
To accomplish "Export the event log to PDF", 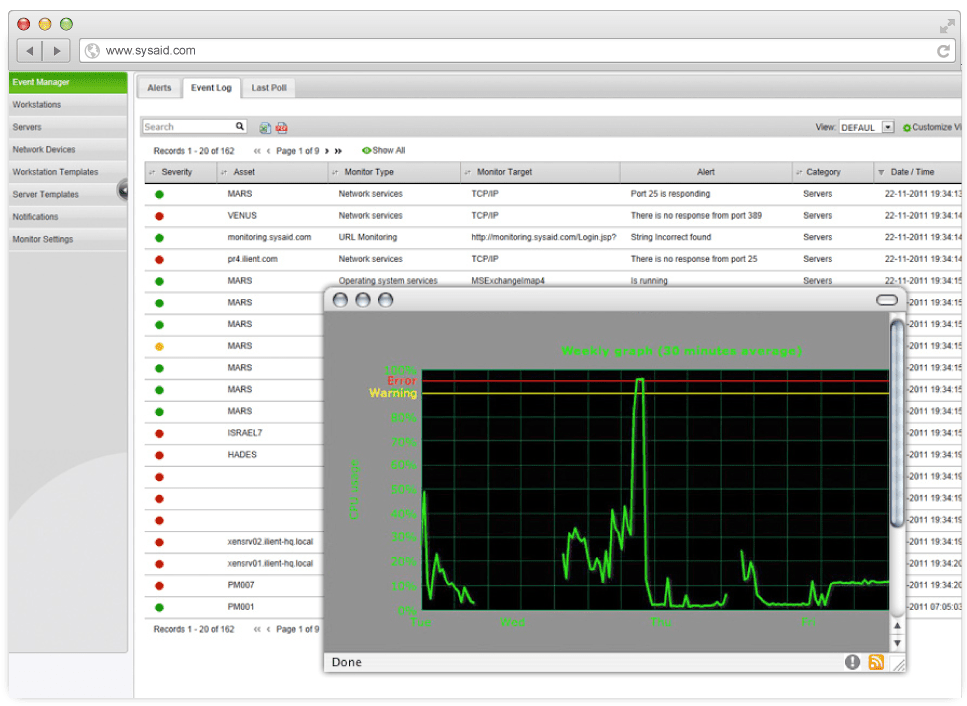I will point(281,128).
